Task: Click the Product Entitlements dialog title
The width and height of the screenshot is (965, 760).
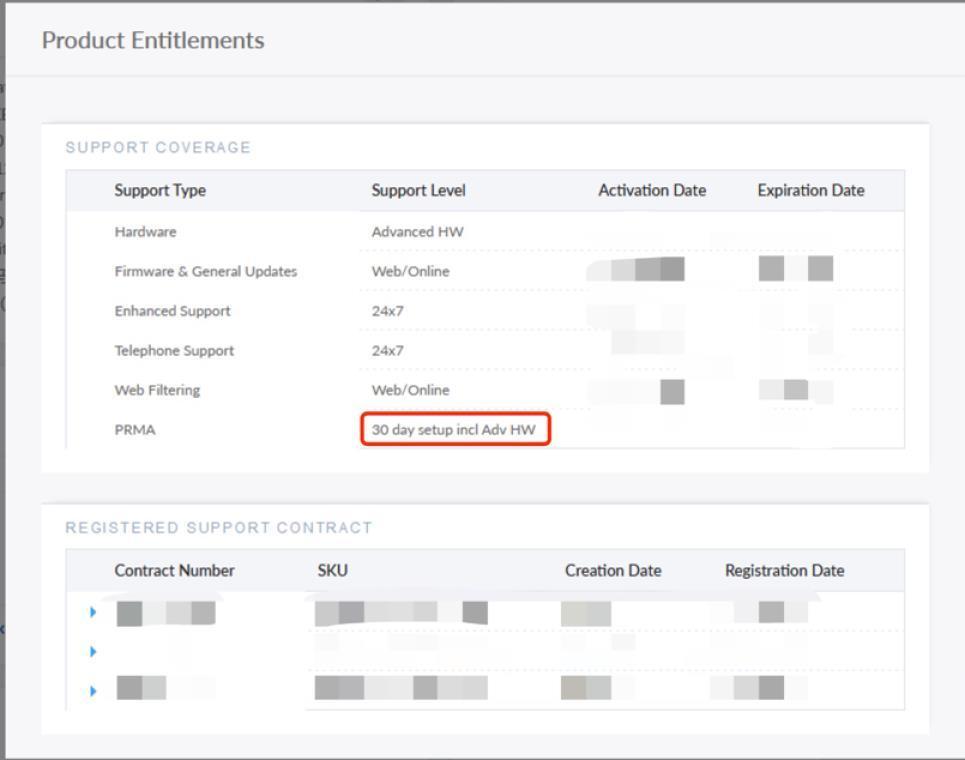Action: coord(153,41)
